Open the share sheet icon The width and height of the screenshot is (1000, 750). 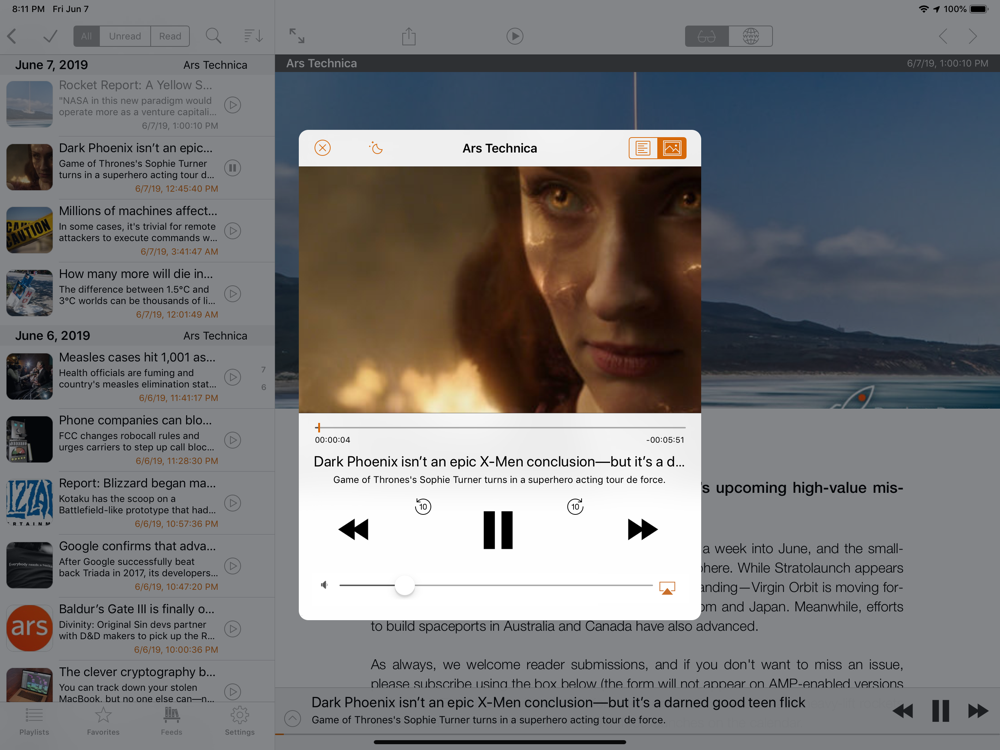tap(409, 36)
